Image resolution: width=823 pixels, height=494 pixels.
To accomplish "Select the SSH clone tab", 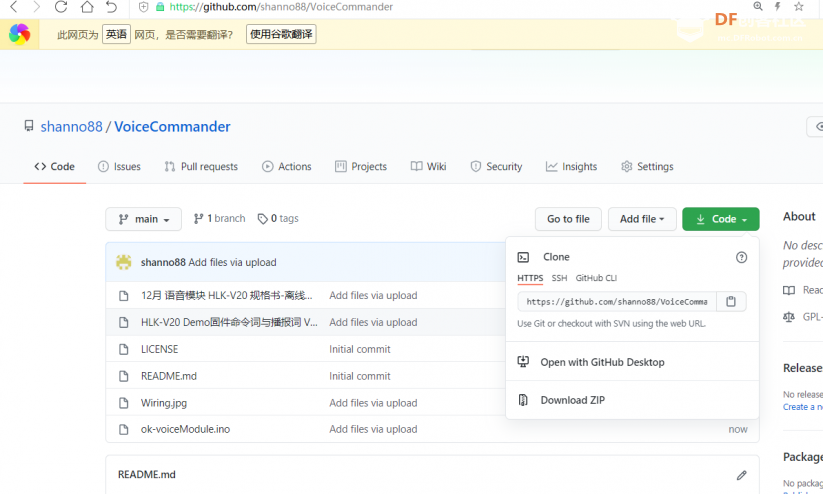I will (559, 278).
